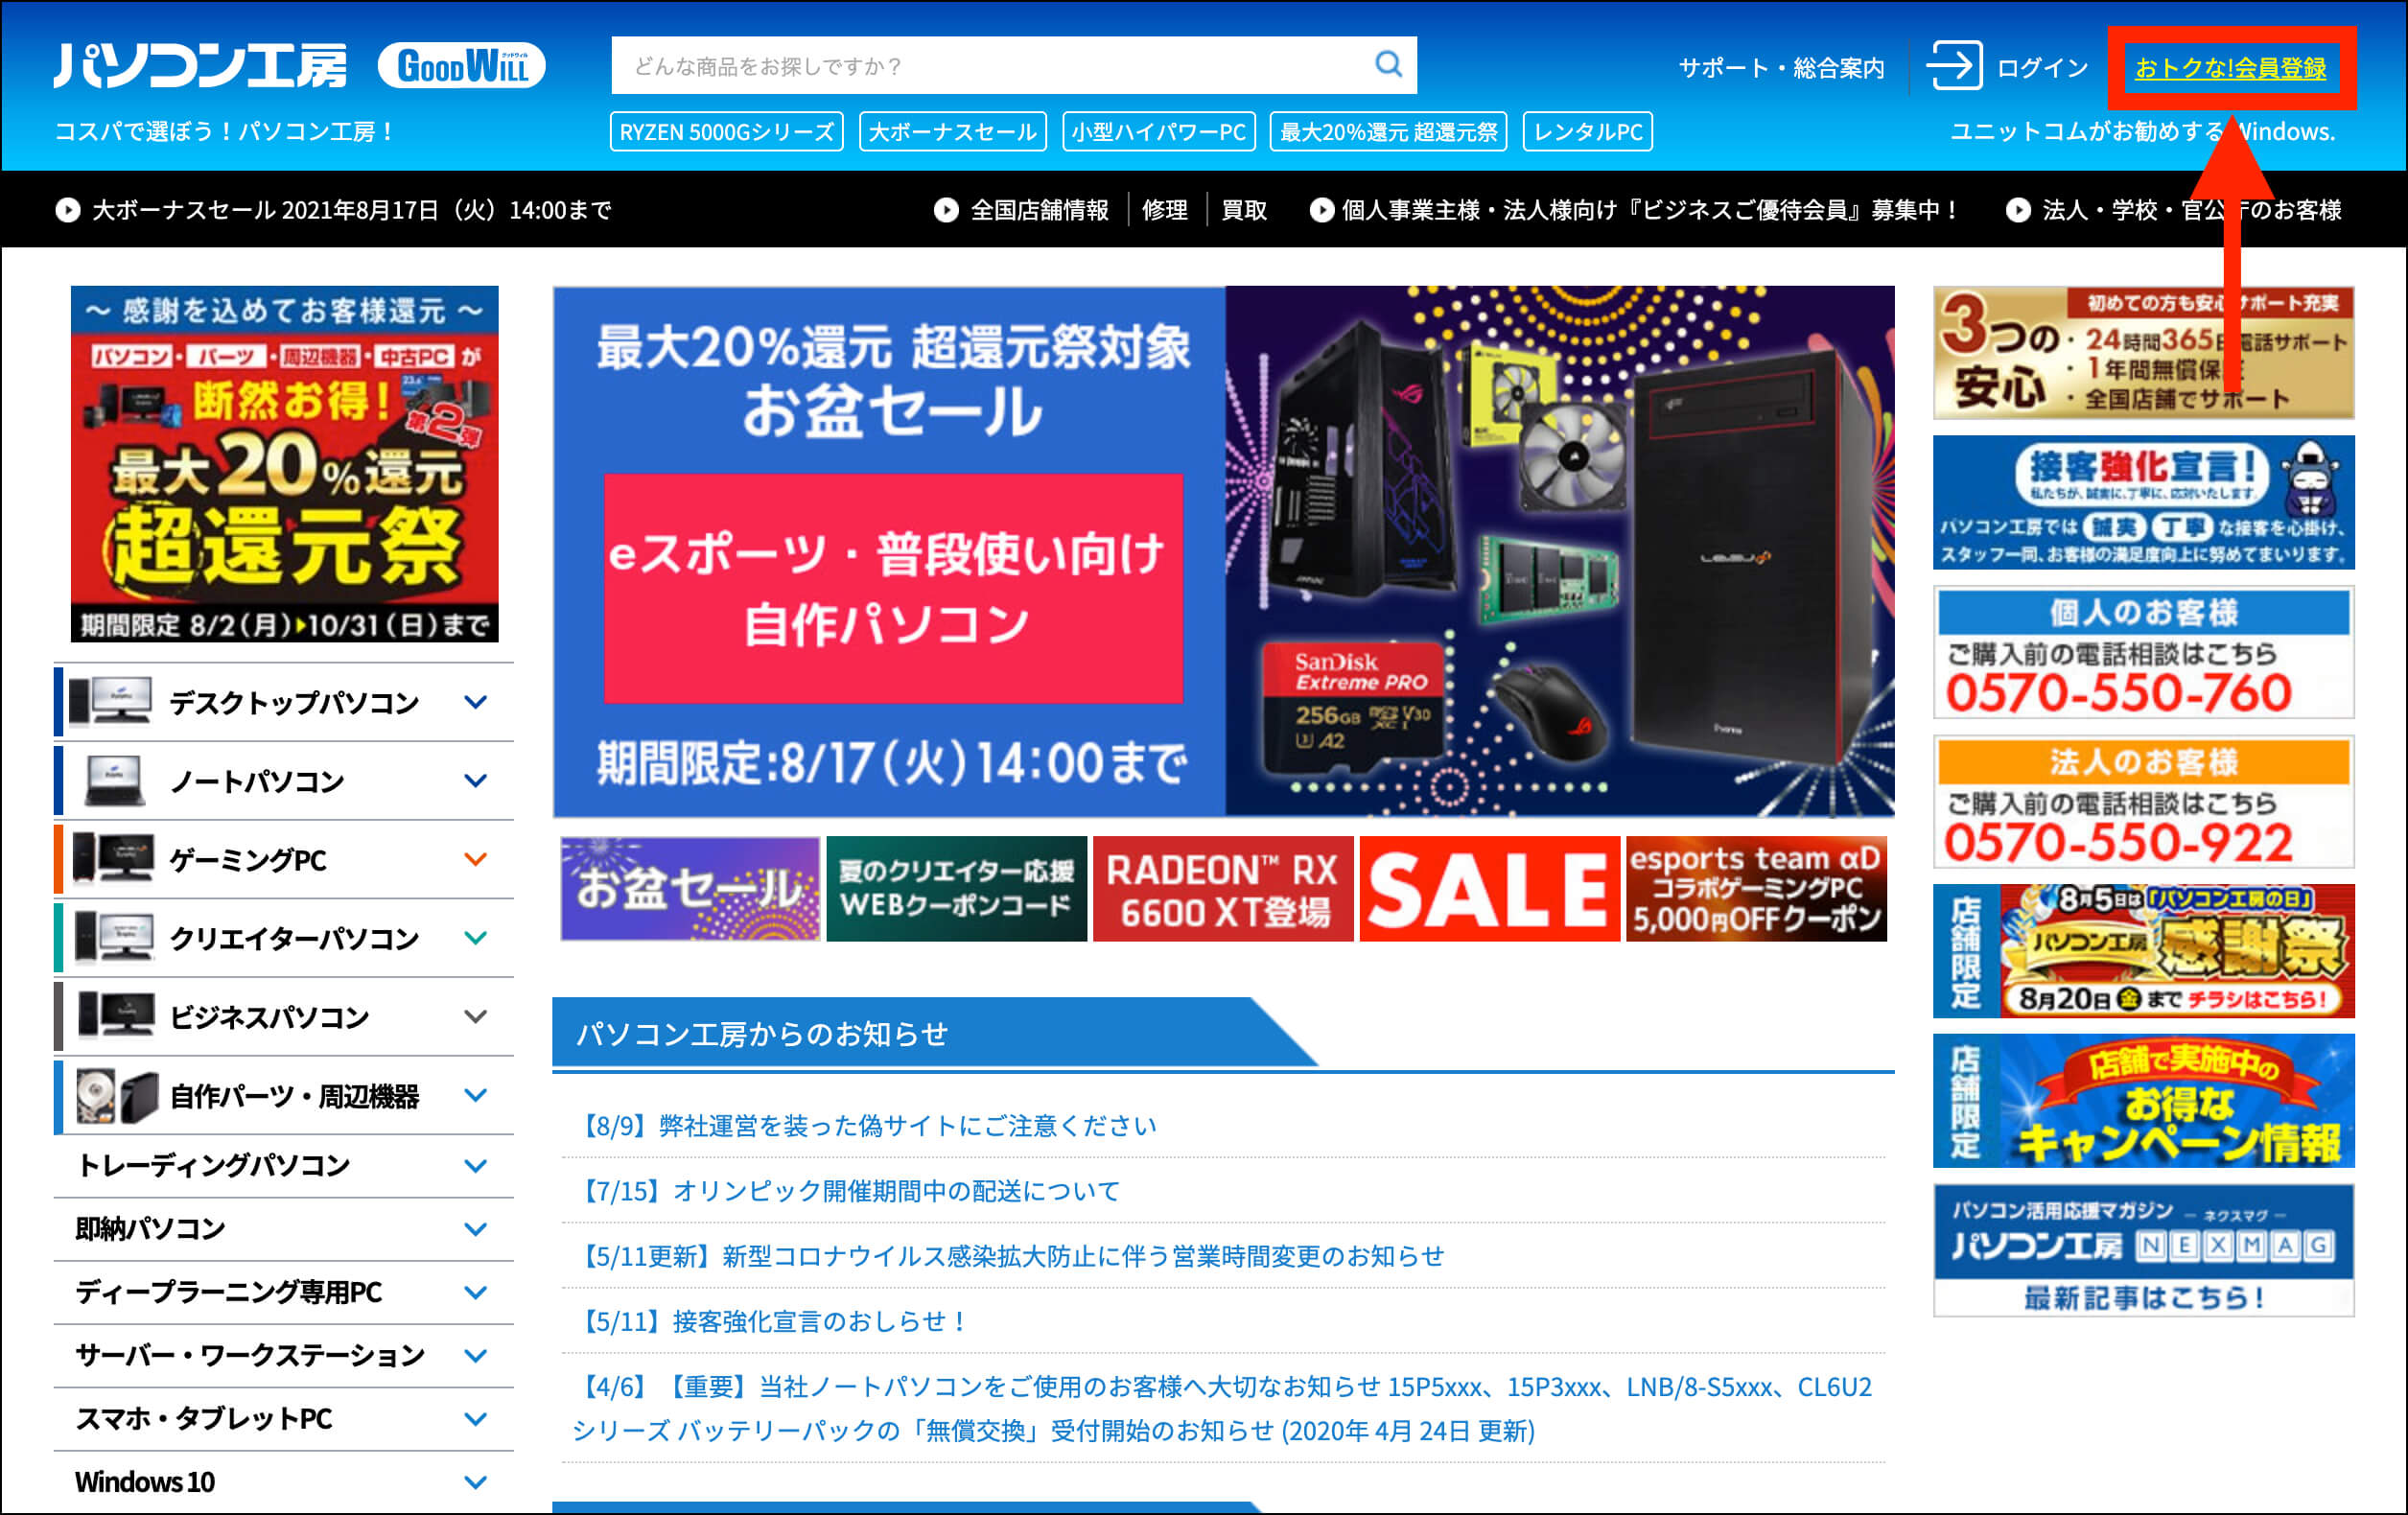2408x1515 pixels.
Task: Open the 最大20%還元 超還元祭 tag
Action: click(x=1389, y=131)
